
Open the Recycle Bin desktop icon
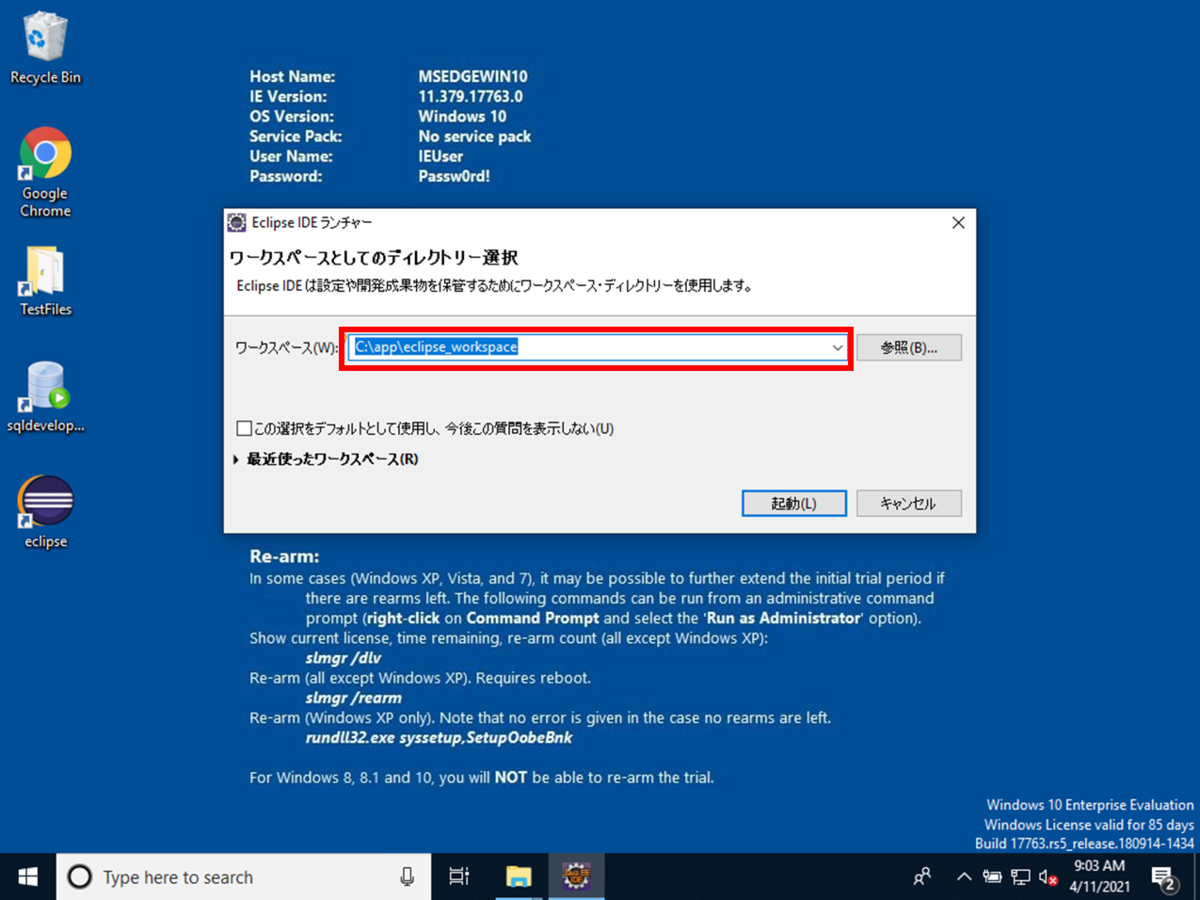tap(45, 49)
